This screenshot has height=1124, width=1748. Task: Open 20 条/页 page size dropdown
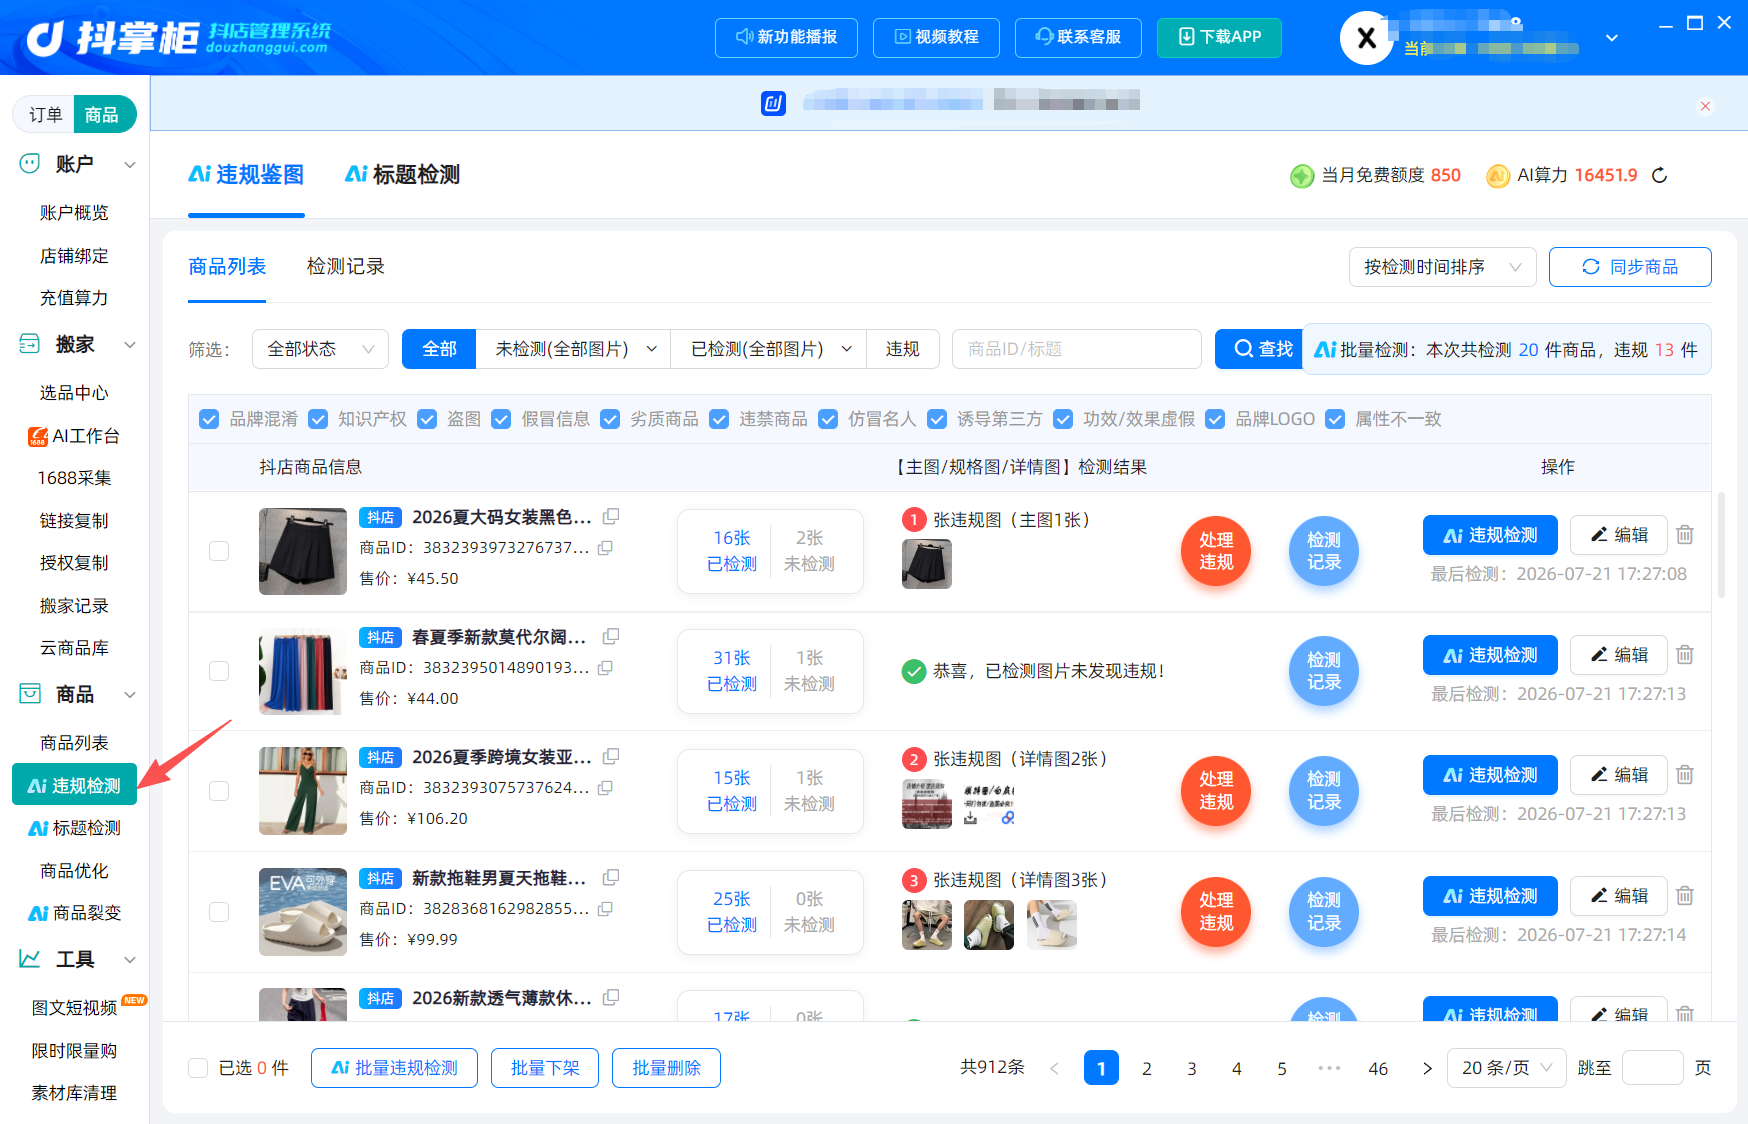[1506, 1068]
